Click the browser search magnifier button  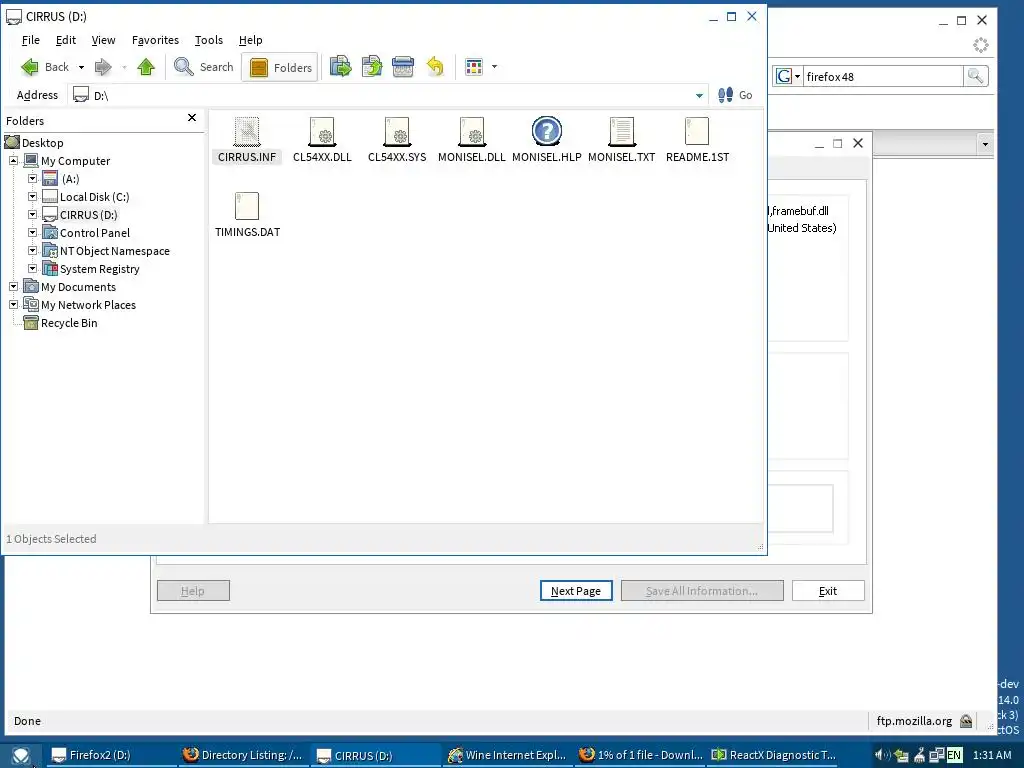pyautogui.click(x=976, y=76)
